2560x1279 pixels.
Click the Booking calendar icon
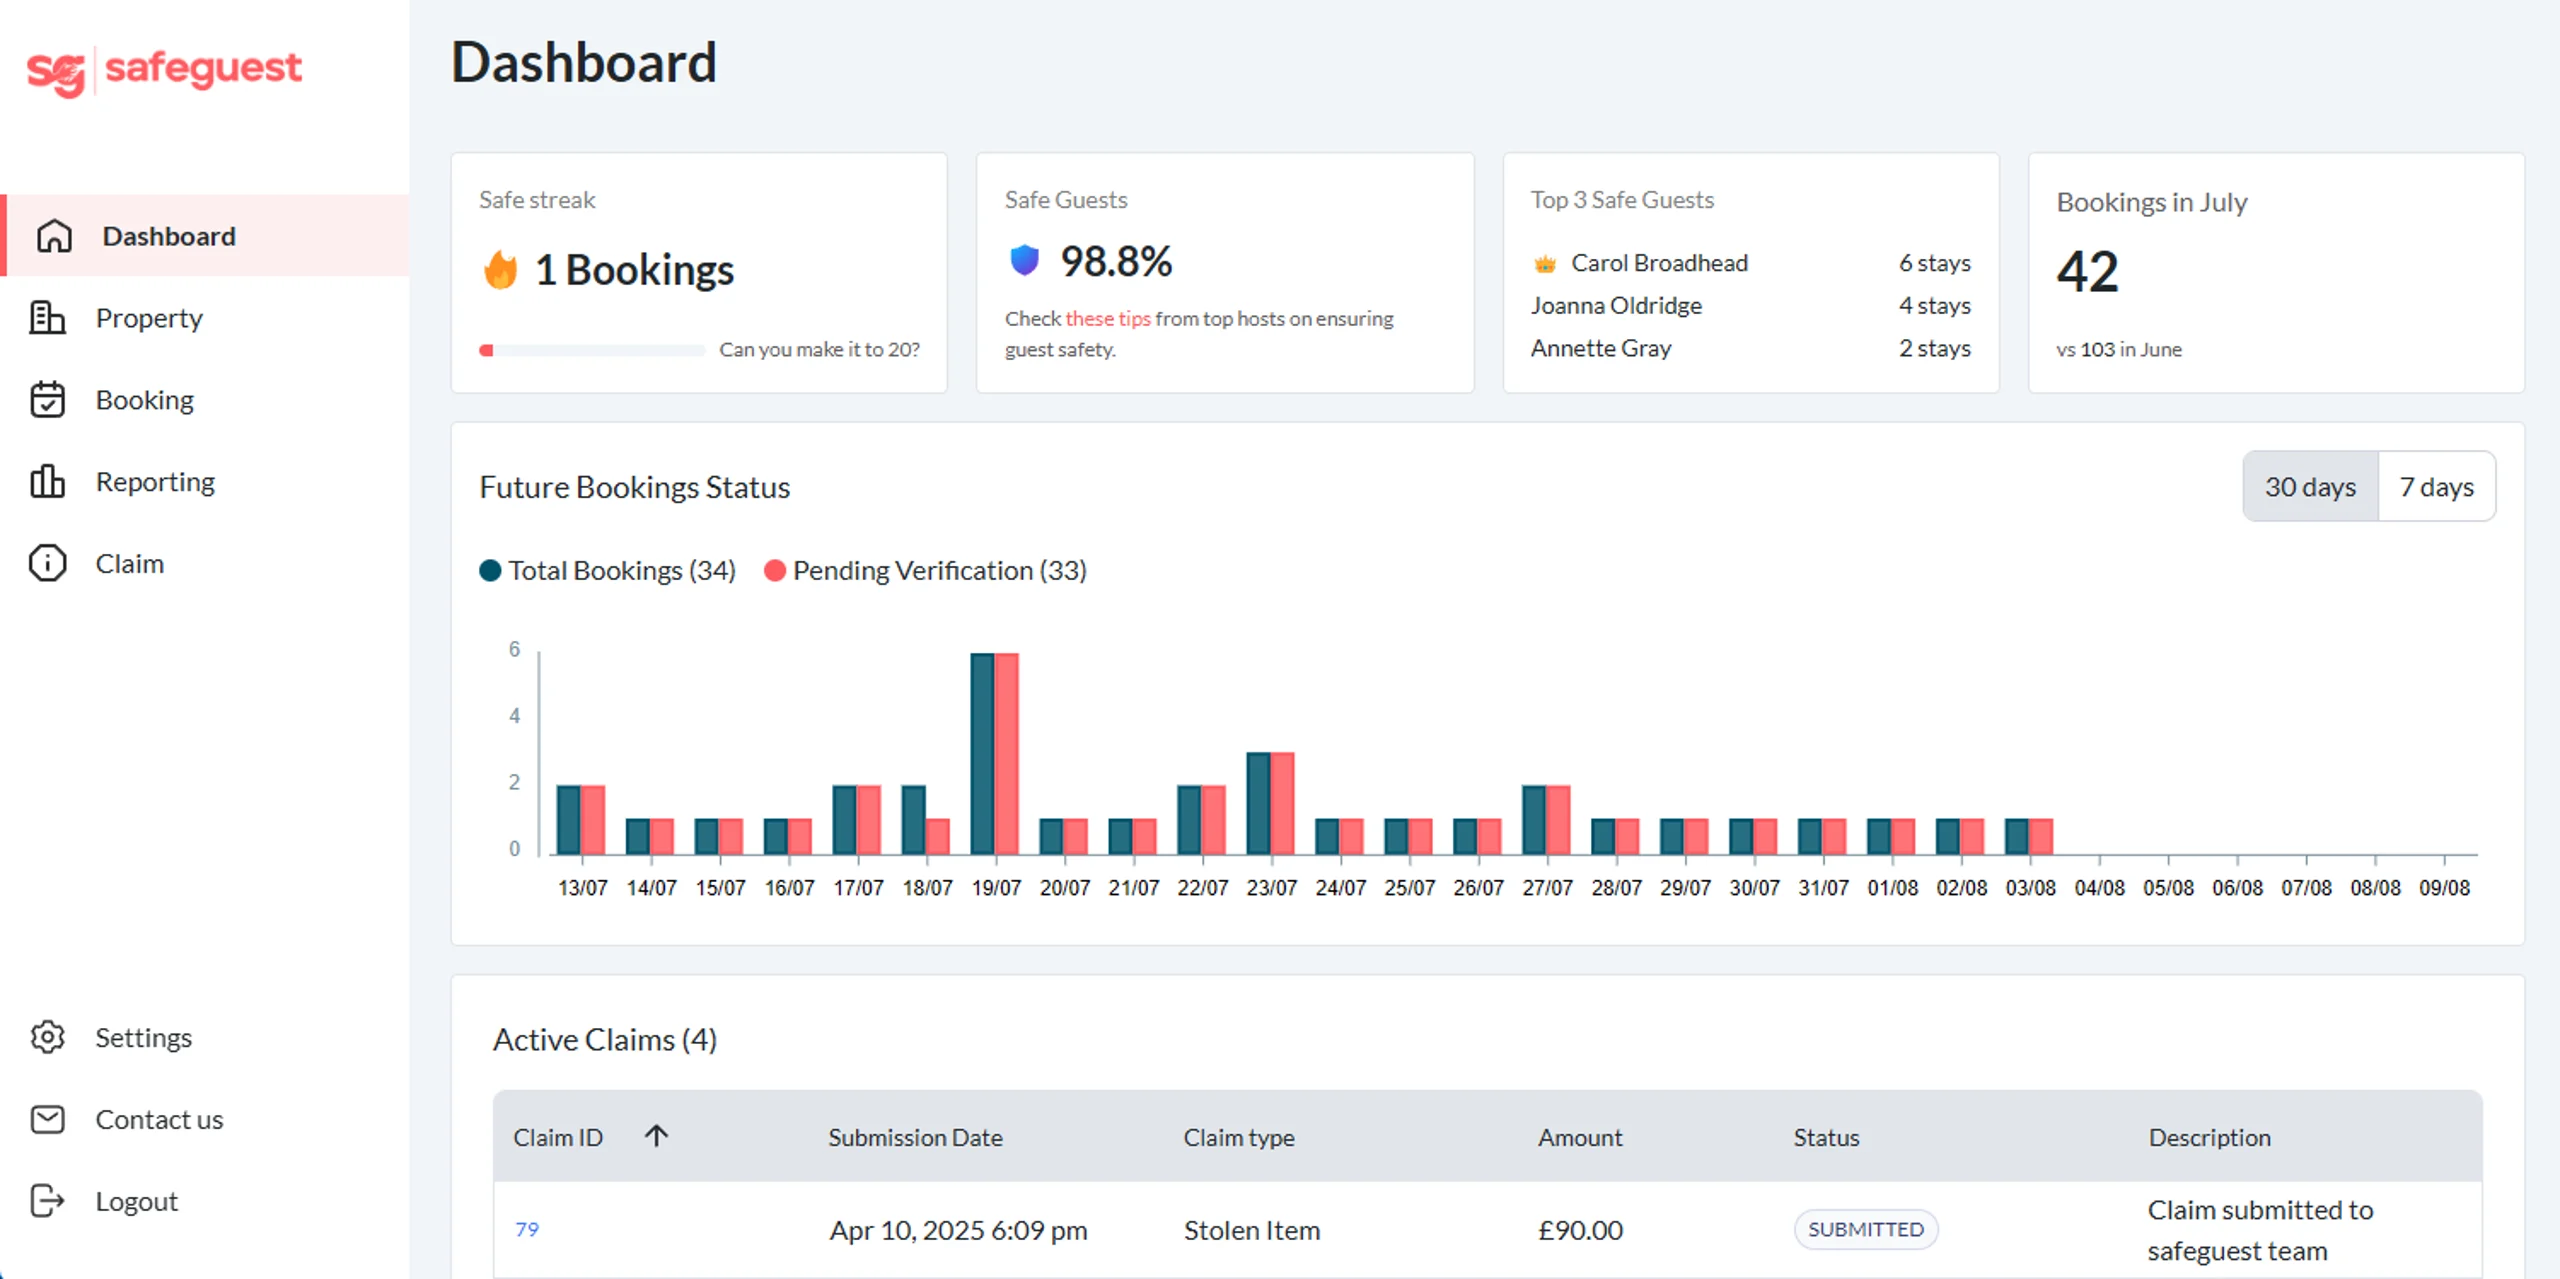click(x=47, y=400)
